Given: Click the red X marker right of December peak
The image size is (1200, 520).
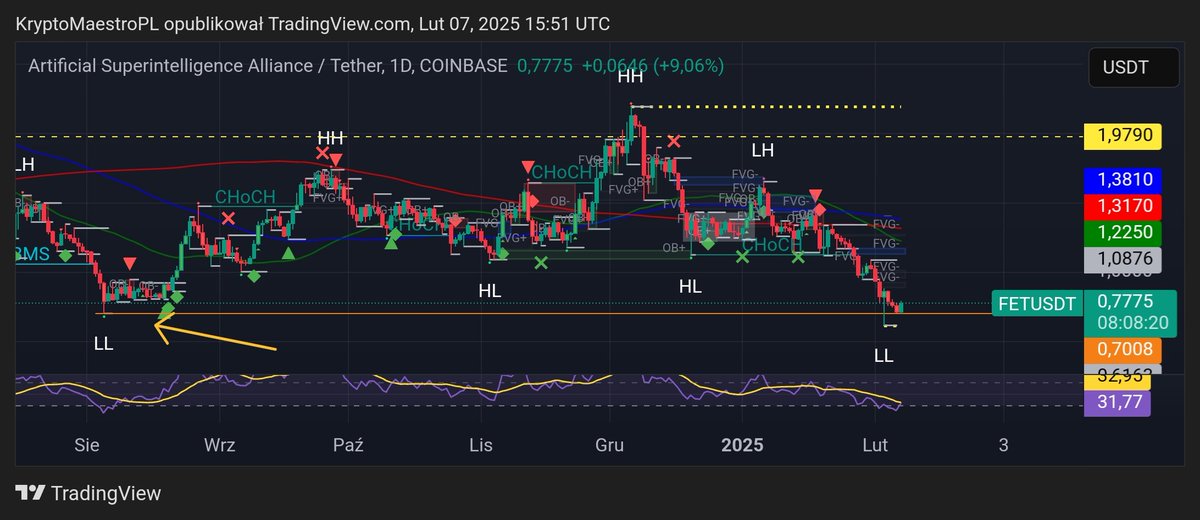Looking at the screenshot, I should point(675,142).
